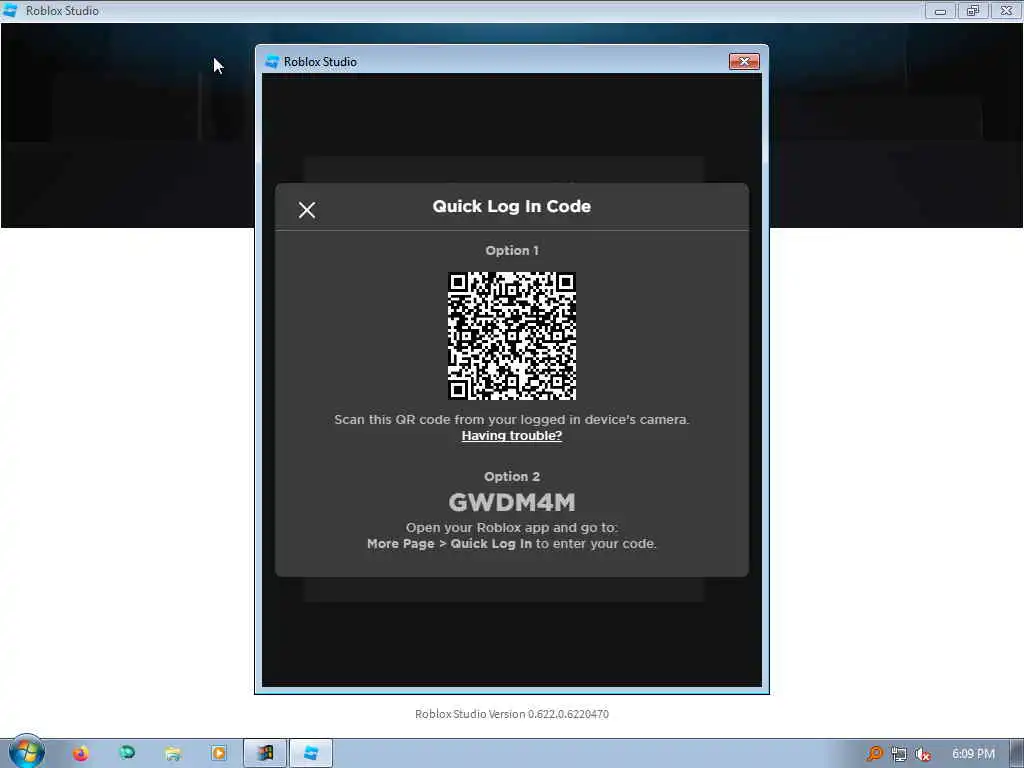Viewport: 1024px width, 768px height.
Task: Open the Having trouble? link
Action: [x=511, y=436]
